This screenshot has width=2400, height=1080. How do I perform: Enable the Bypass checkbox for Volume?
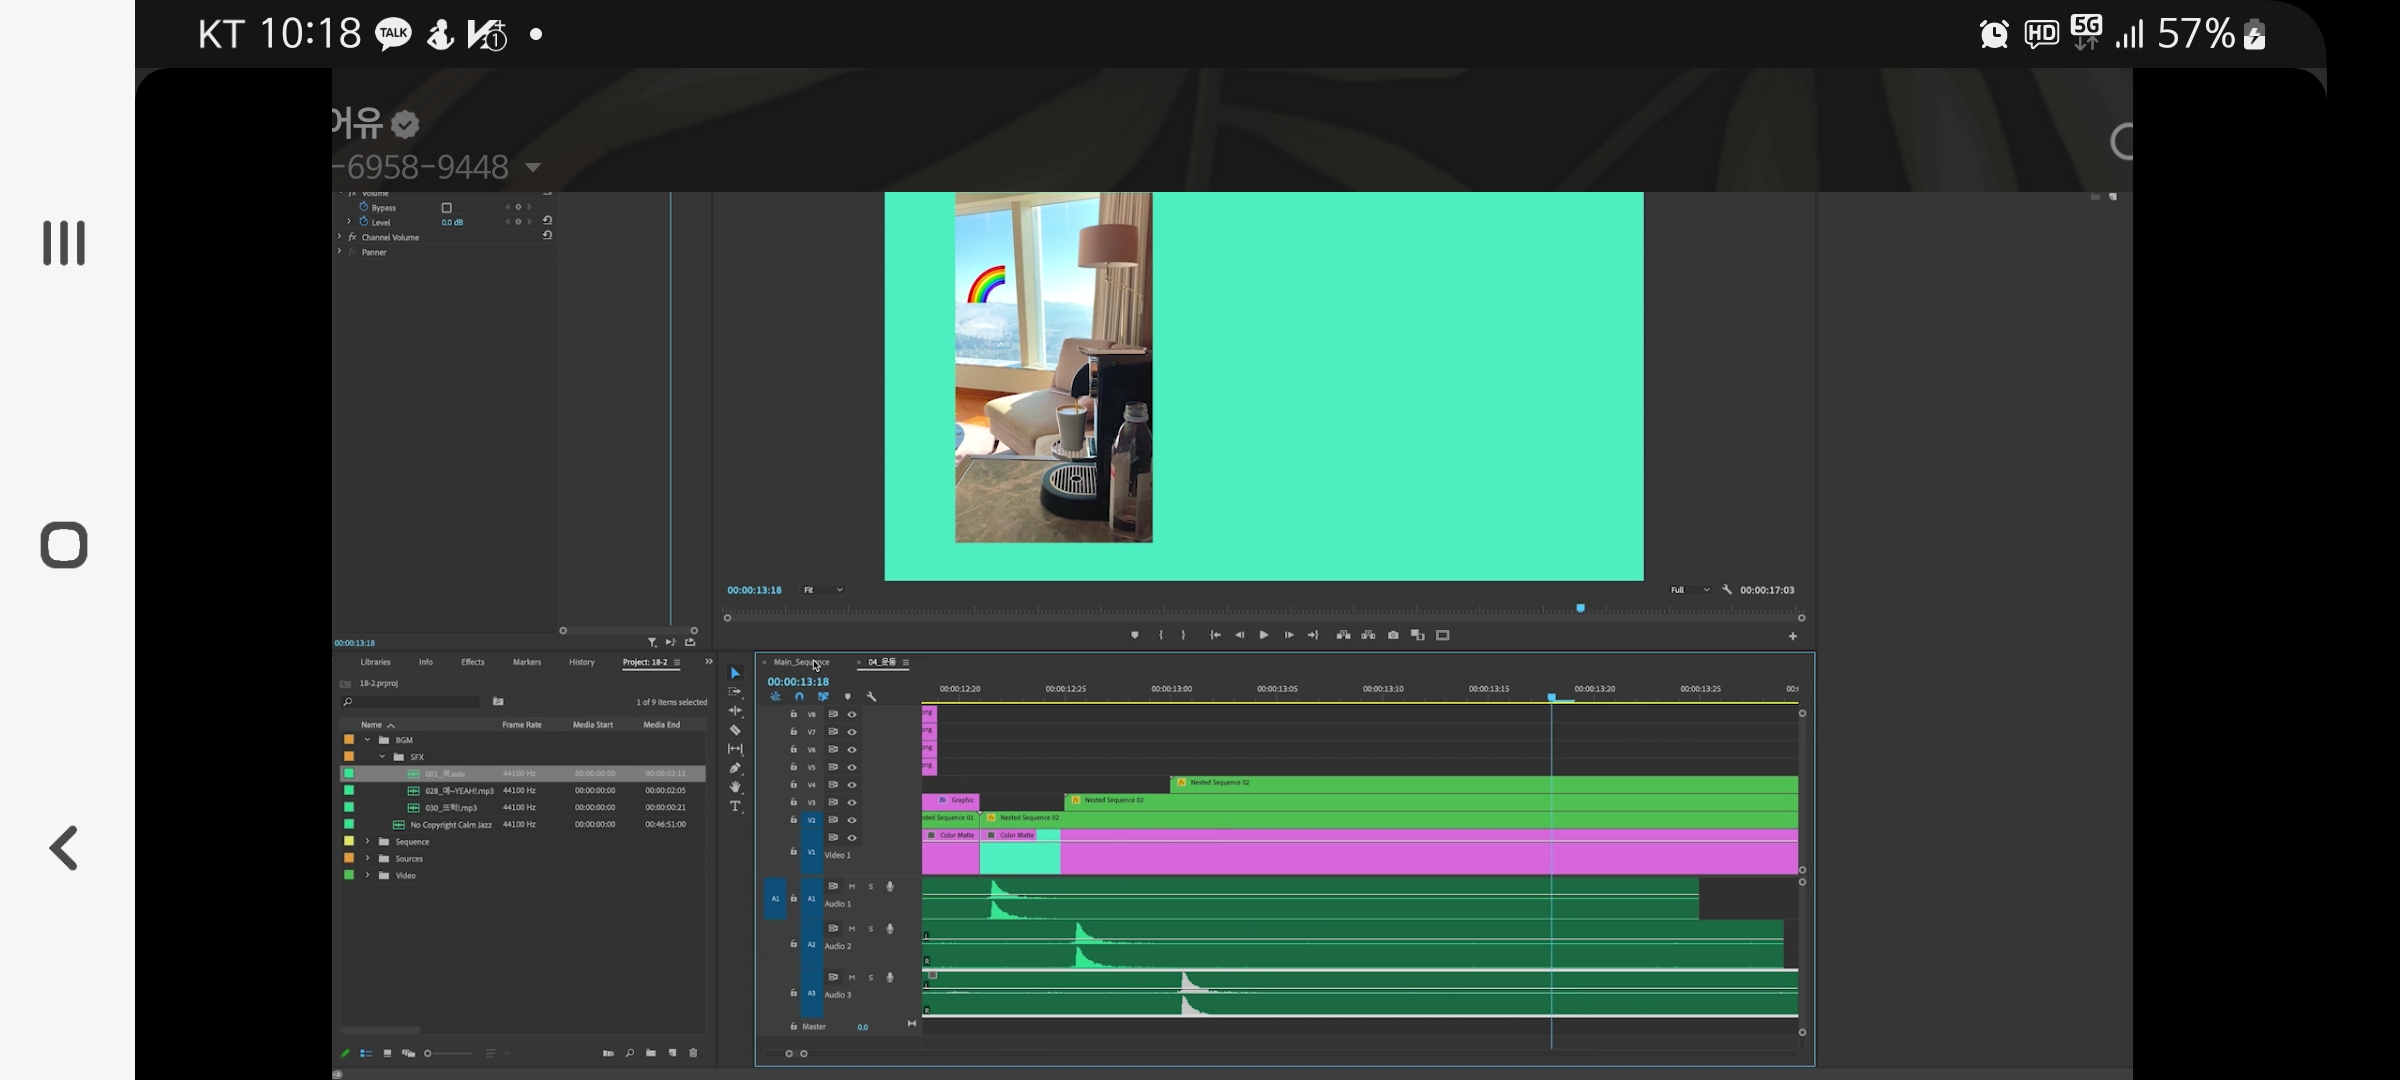click(447, 208)
